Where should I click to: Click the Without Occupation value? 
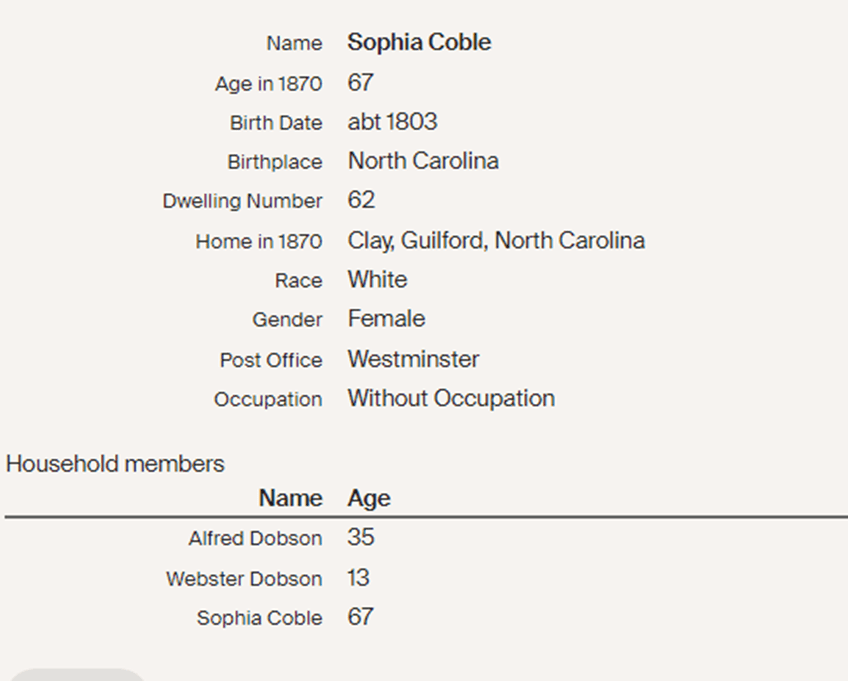tap(451, 398)
